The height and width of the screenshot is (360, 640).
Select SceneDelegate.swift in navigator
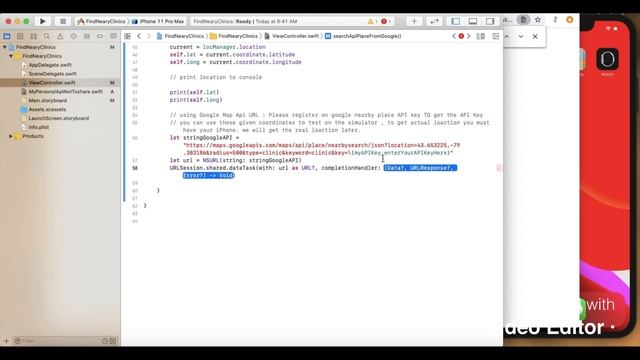point(52,74)
